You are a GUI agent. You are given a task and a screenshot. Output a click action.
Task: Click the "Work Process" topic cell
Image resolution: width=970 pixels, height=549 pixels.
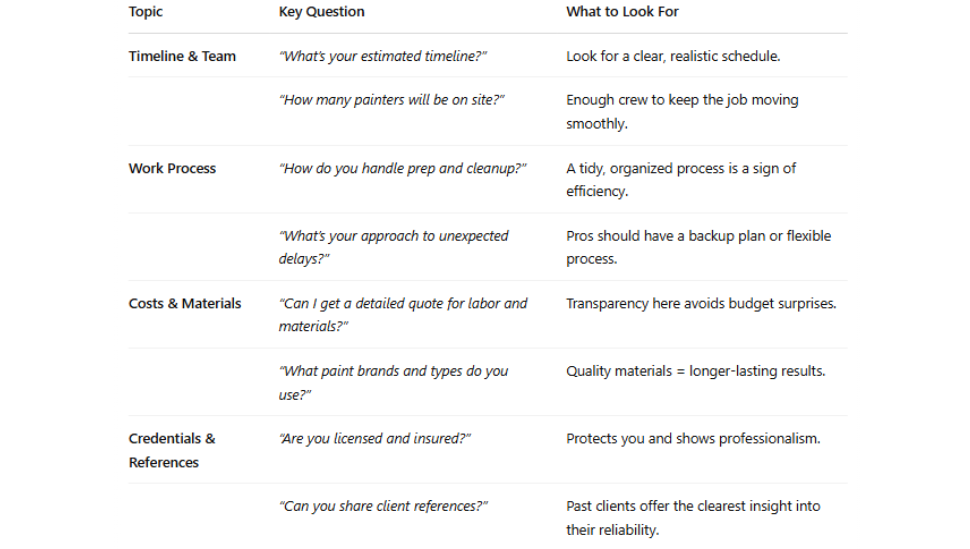[172, 168]
